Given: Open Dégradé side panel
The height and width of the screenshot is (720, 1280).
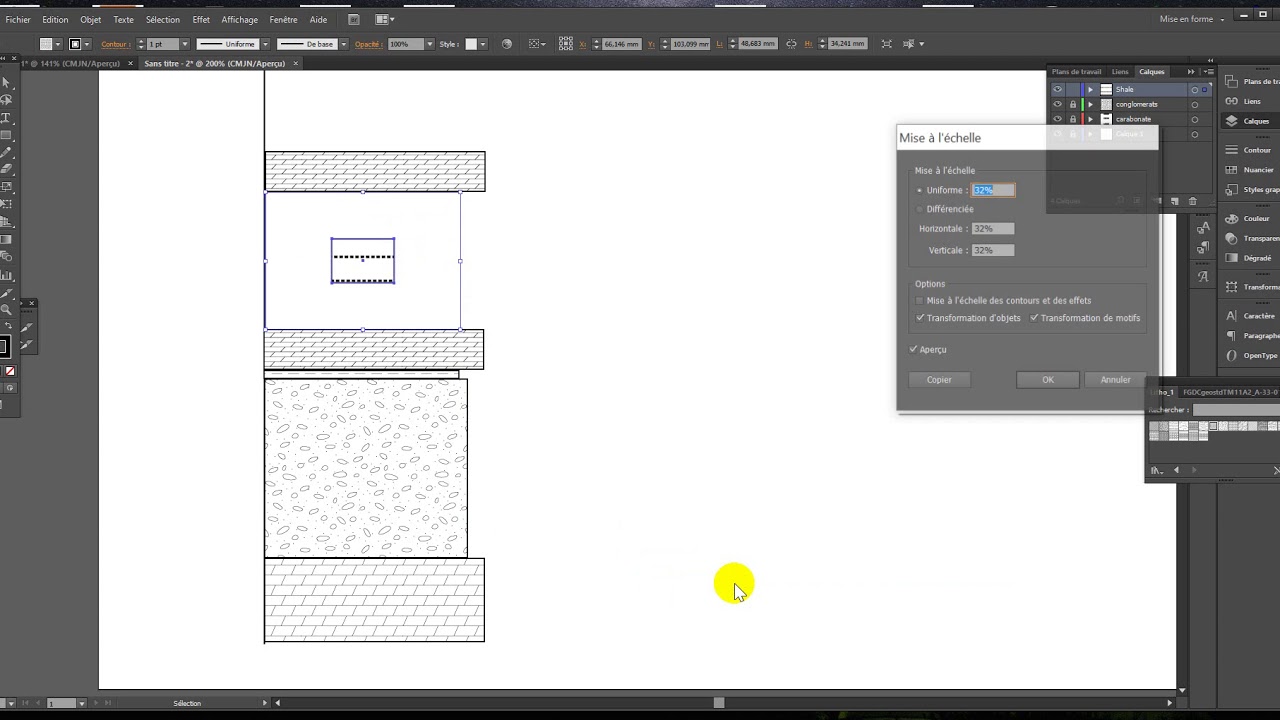Looking at the screenshot, I should [x=1249, y=258].
